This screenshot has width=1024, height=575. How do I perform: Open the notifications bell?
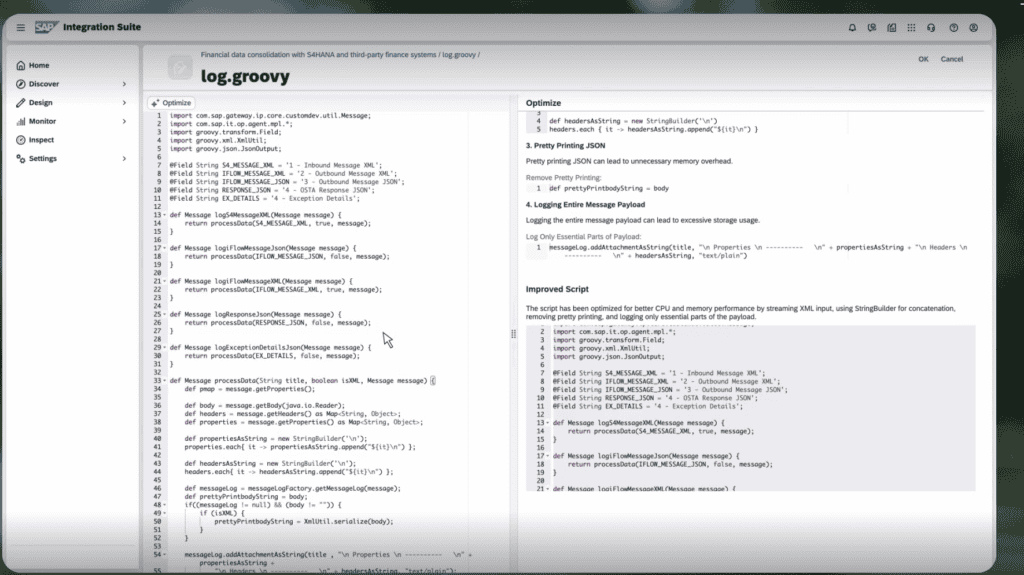(852, 27)
